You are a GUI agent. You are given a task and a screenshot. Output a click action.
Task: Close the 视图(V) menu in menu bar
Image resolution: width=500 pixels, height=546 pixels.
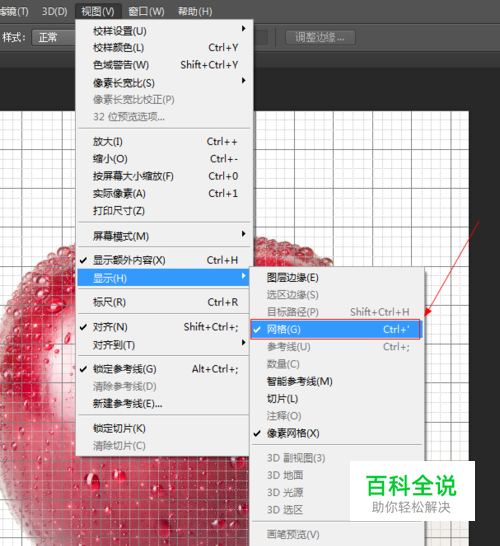98,11
